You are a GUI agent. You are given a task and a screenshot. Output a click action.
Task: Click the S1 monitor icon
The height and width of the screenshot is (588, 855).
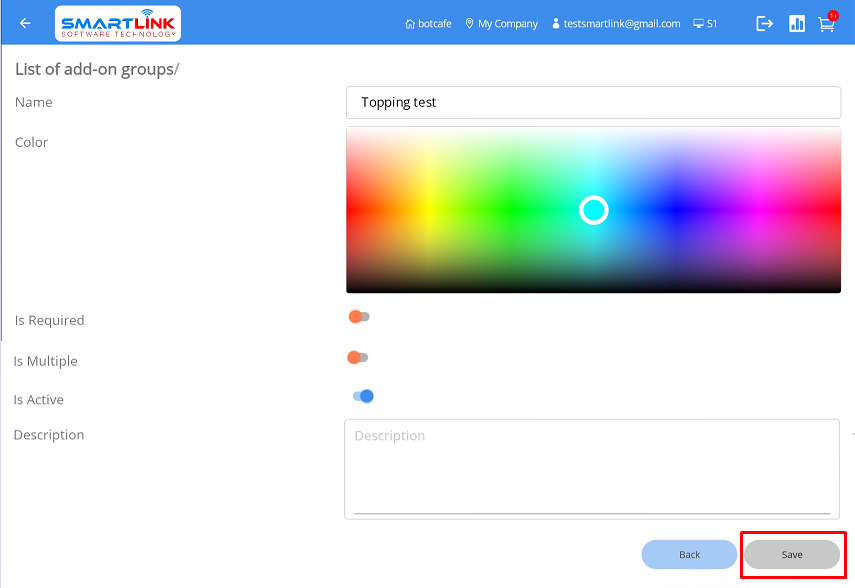698,24
